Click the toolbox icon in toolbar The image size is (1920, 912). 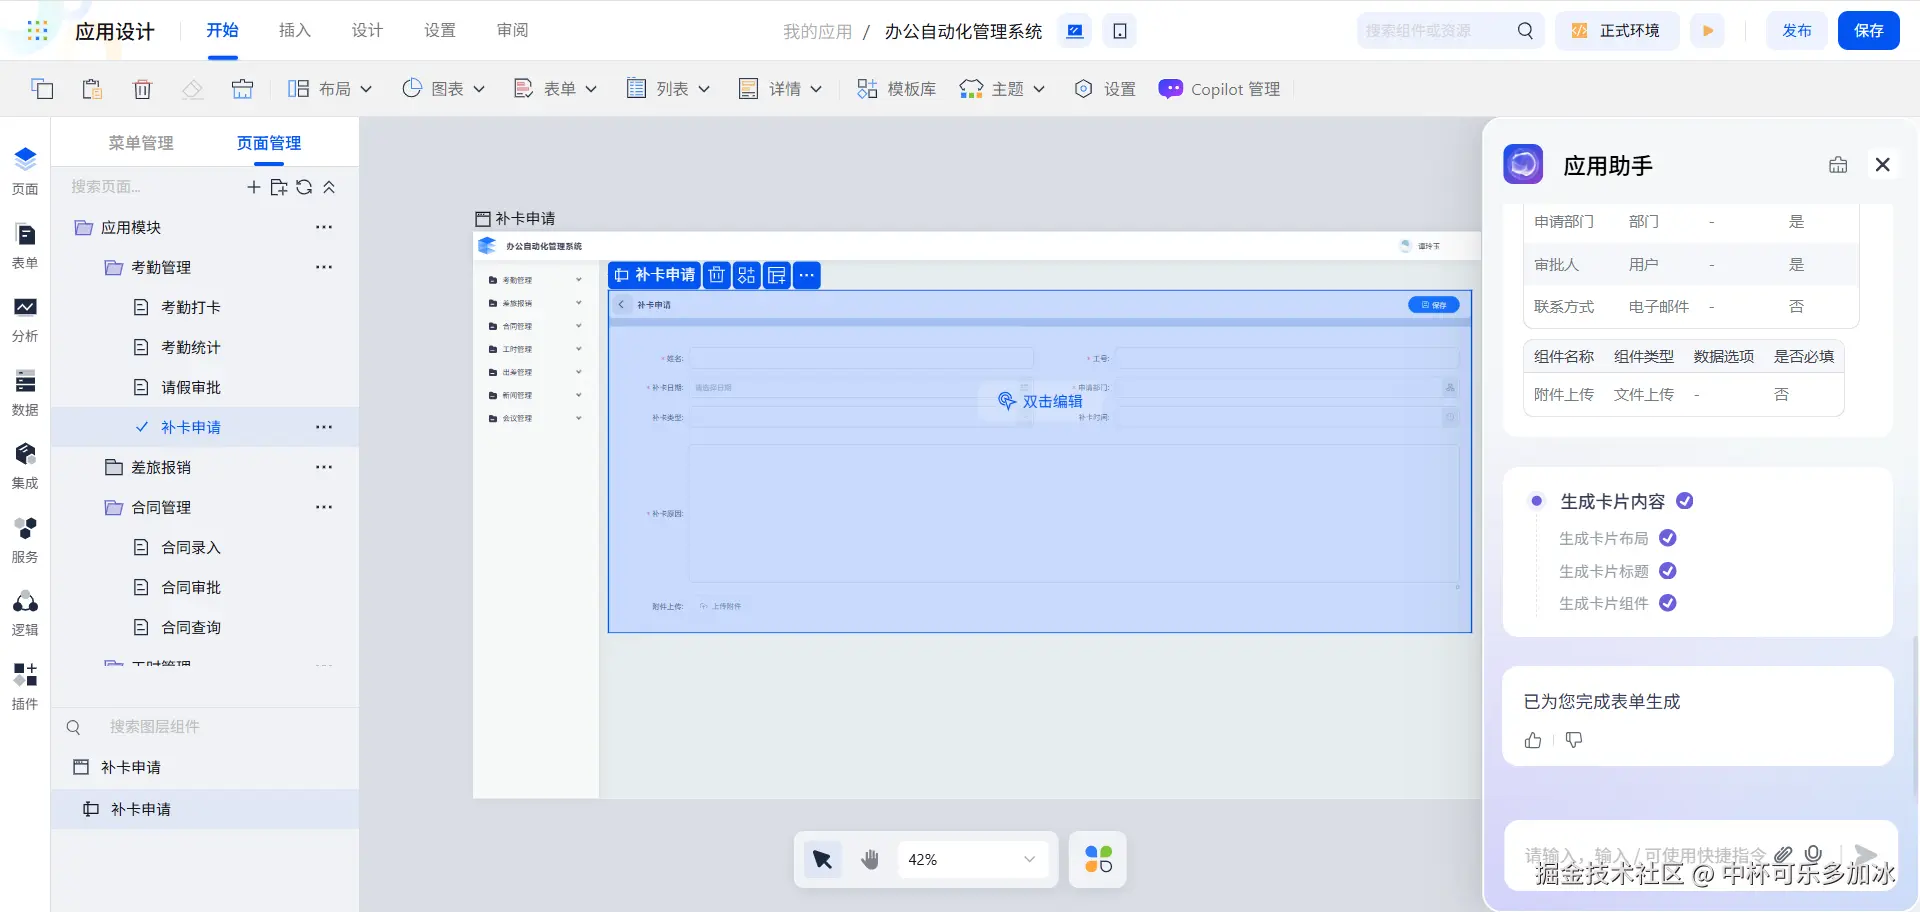[242, 89]
